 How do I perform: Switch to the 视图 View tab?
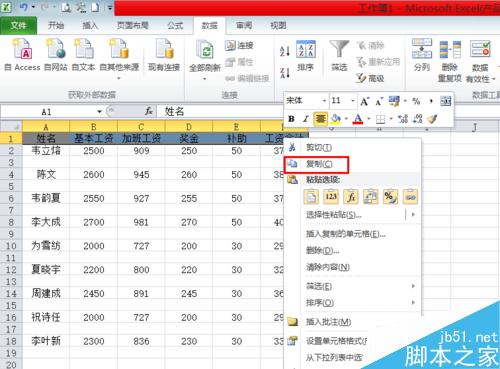point(278,25)
